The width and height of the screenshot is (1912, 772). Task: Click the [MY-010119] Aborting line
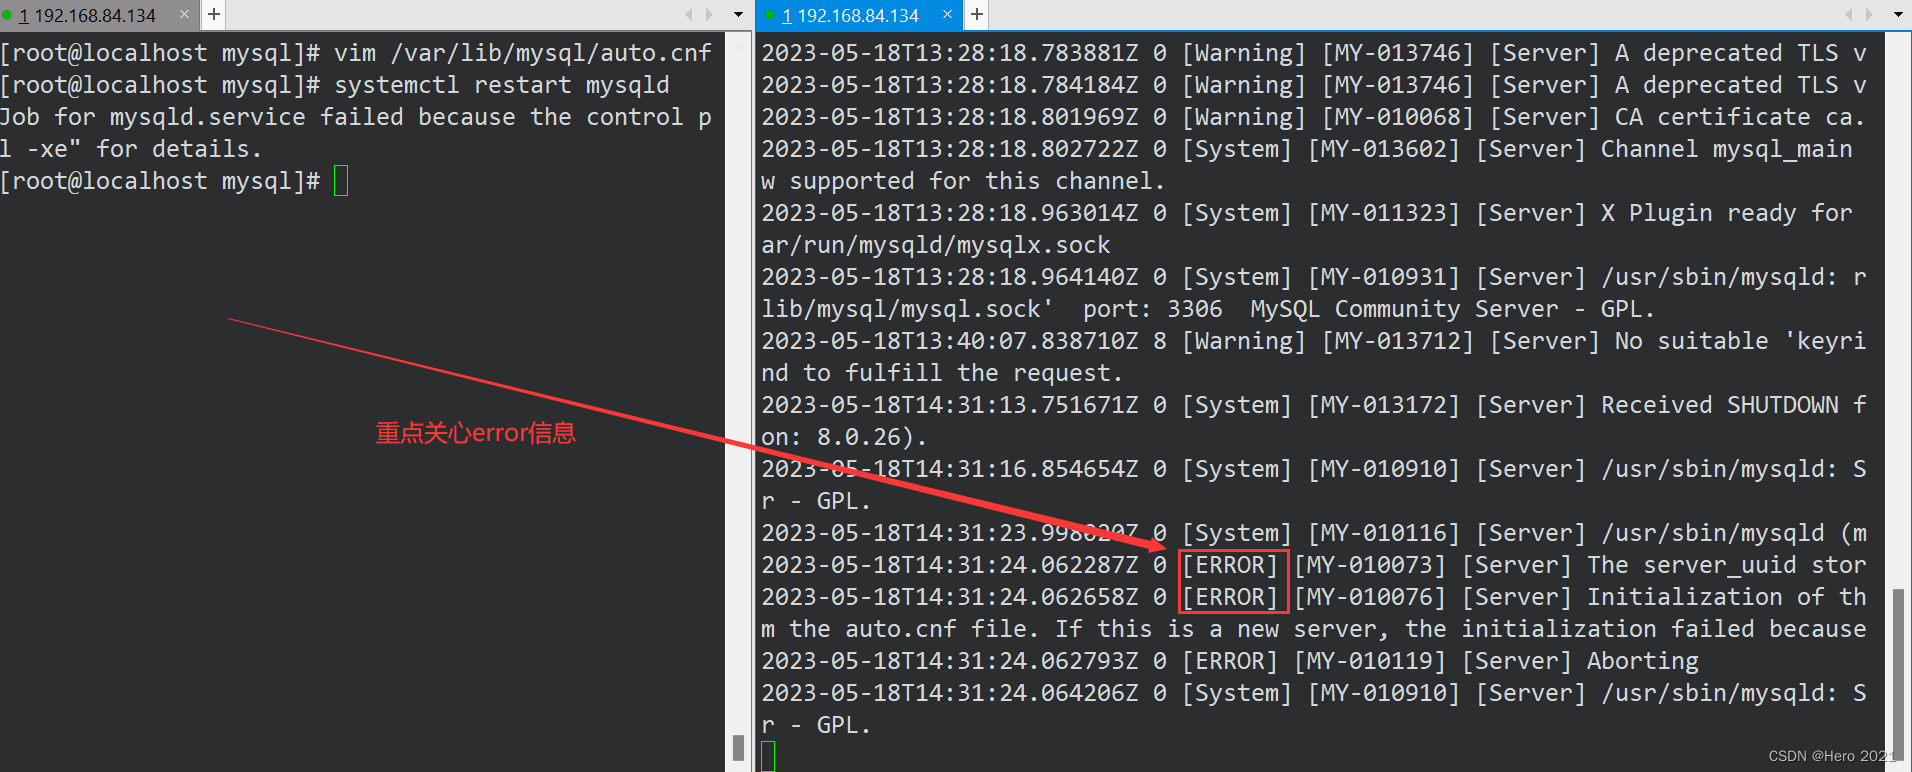1230,661
